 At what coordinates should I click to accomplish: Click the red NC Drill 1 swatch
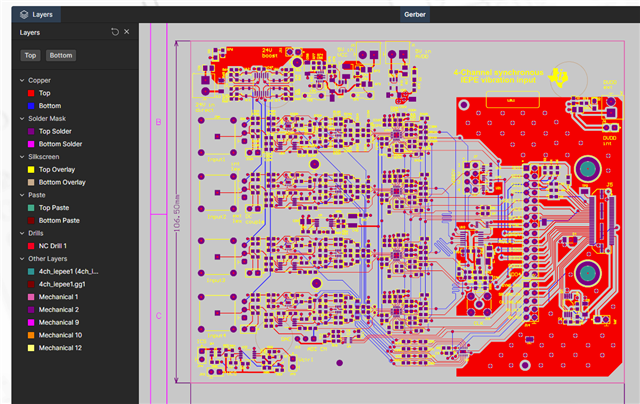tap(31, 246)
